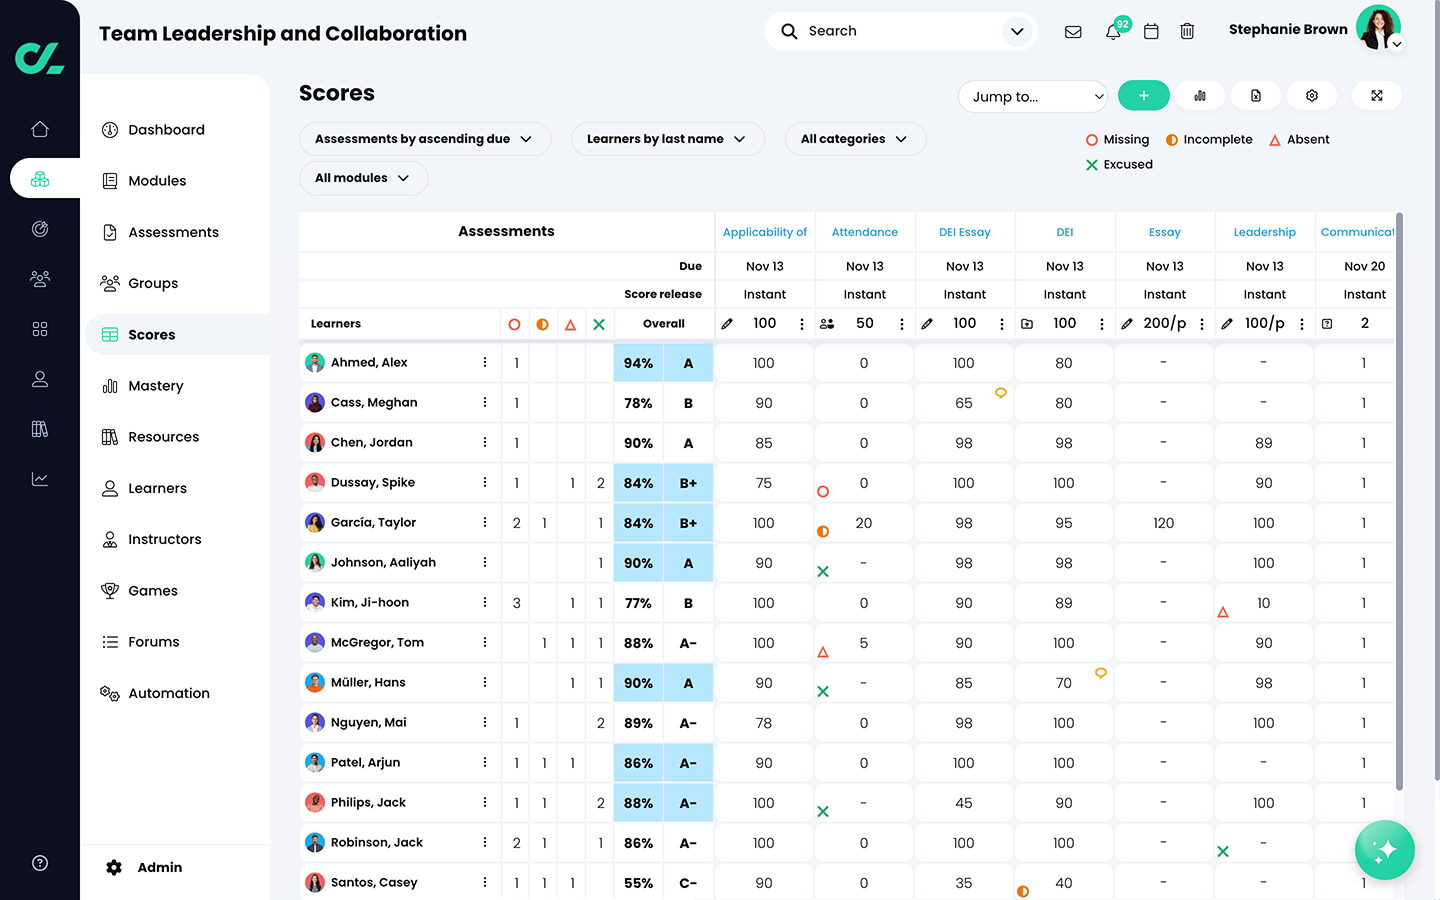The height and width of the screenshot is (900, 1440).
Task: Open Resources in the side menu
Action: pyautogui.click(x=163, y=437)
